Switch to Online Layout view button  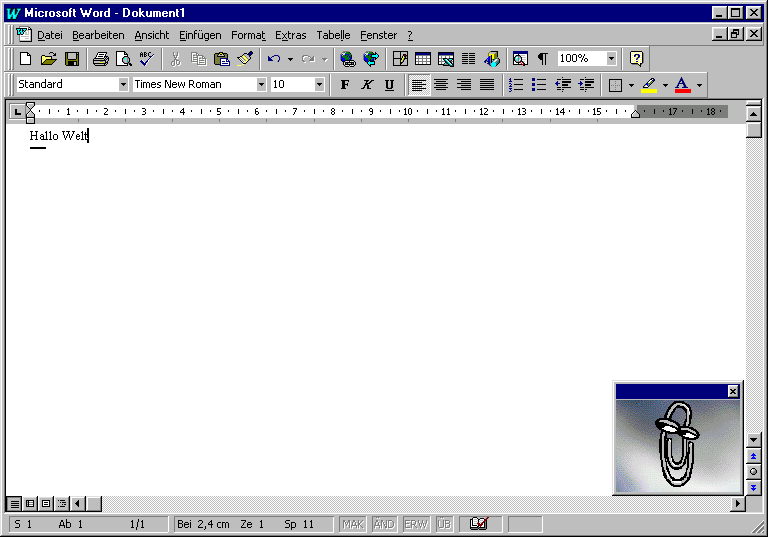[x=30, y=503]
